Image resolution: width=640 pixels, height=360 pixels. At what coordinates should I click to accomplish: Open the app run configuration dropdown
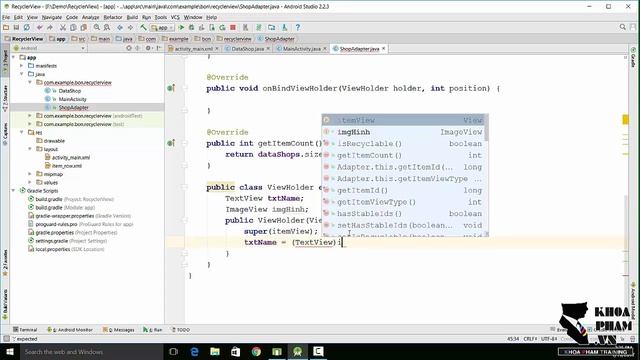coord(162,27)
